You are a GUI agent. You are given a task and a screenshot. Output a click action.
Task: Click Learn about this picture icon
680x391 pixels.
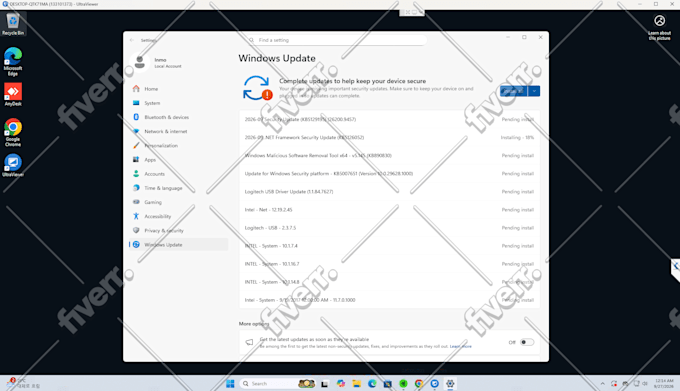coord(660,27)
